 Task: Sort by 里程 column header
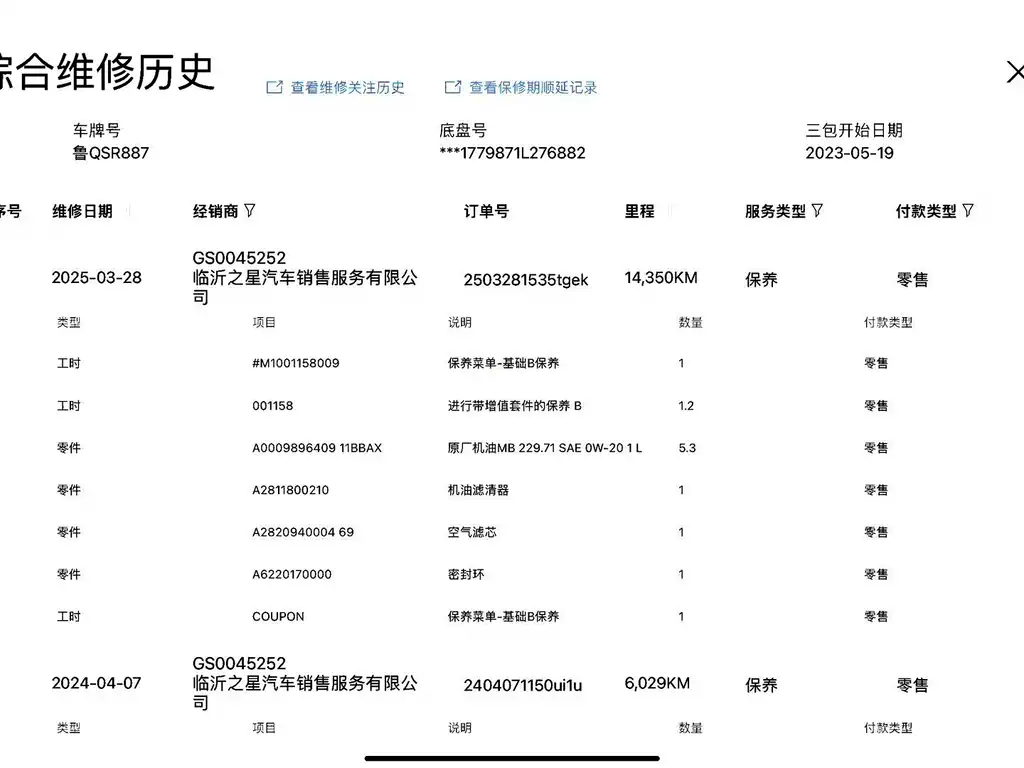click(x=640, y=212)
